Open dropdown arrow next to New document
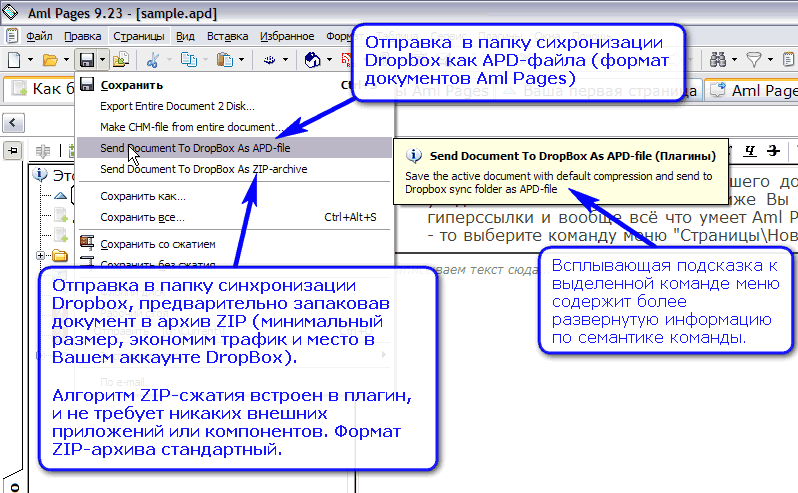 click(30, 60)
